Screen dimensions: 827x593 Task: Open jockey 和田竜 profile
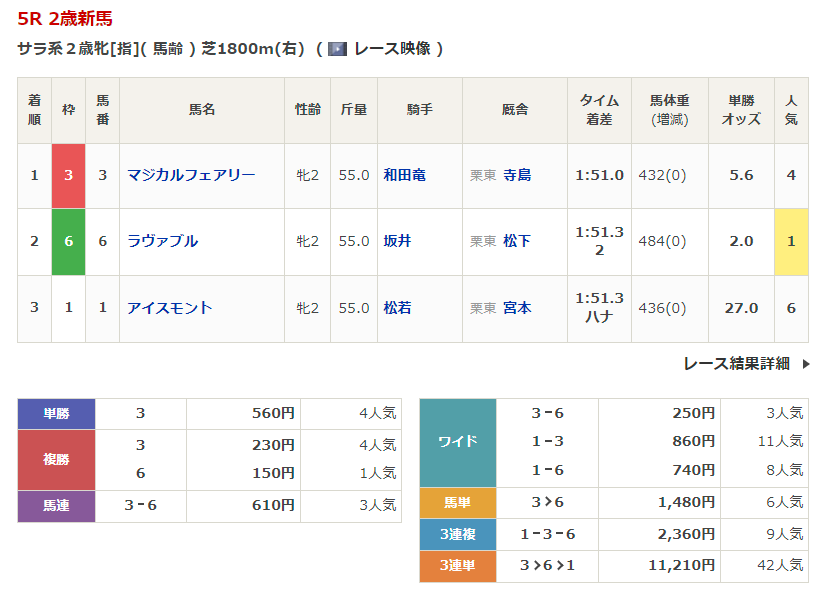tap(404, 175)
